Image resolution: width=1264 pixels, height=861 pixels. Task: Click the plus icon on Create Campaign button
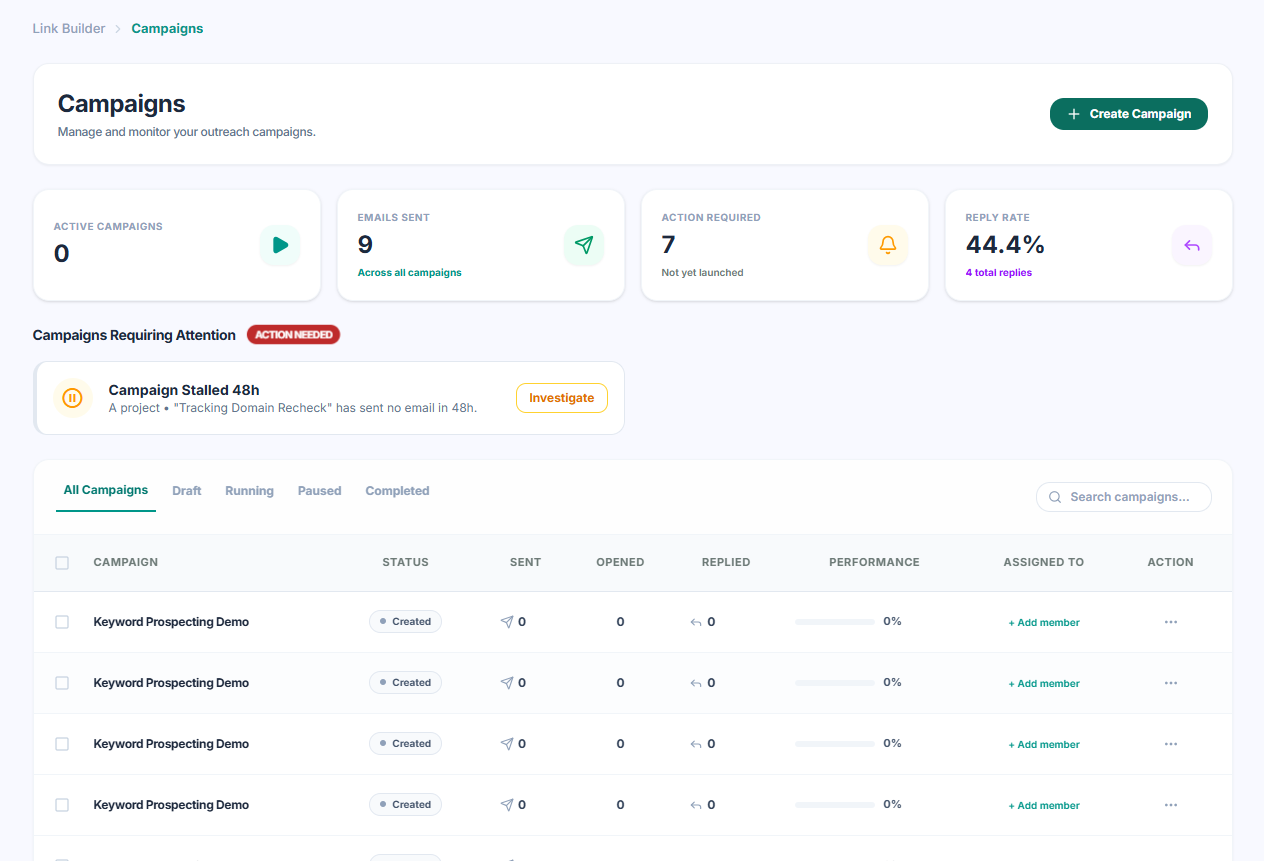[x=1074, y=114]
